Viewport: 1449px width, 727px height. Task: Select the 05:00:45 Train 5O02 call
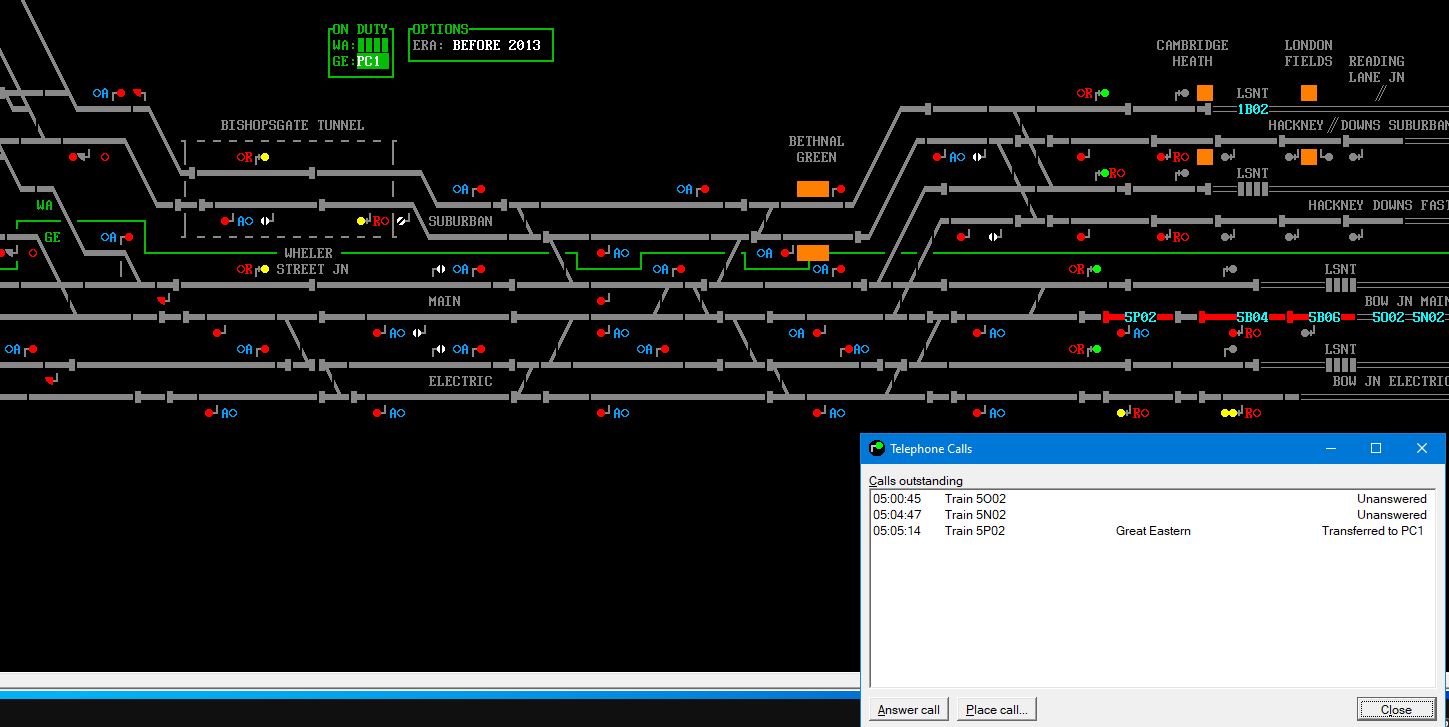1150,498
